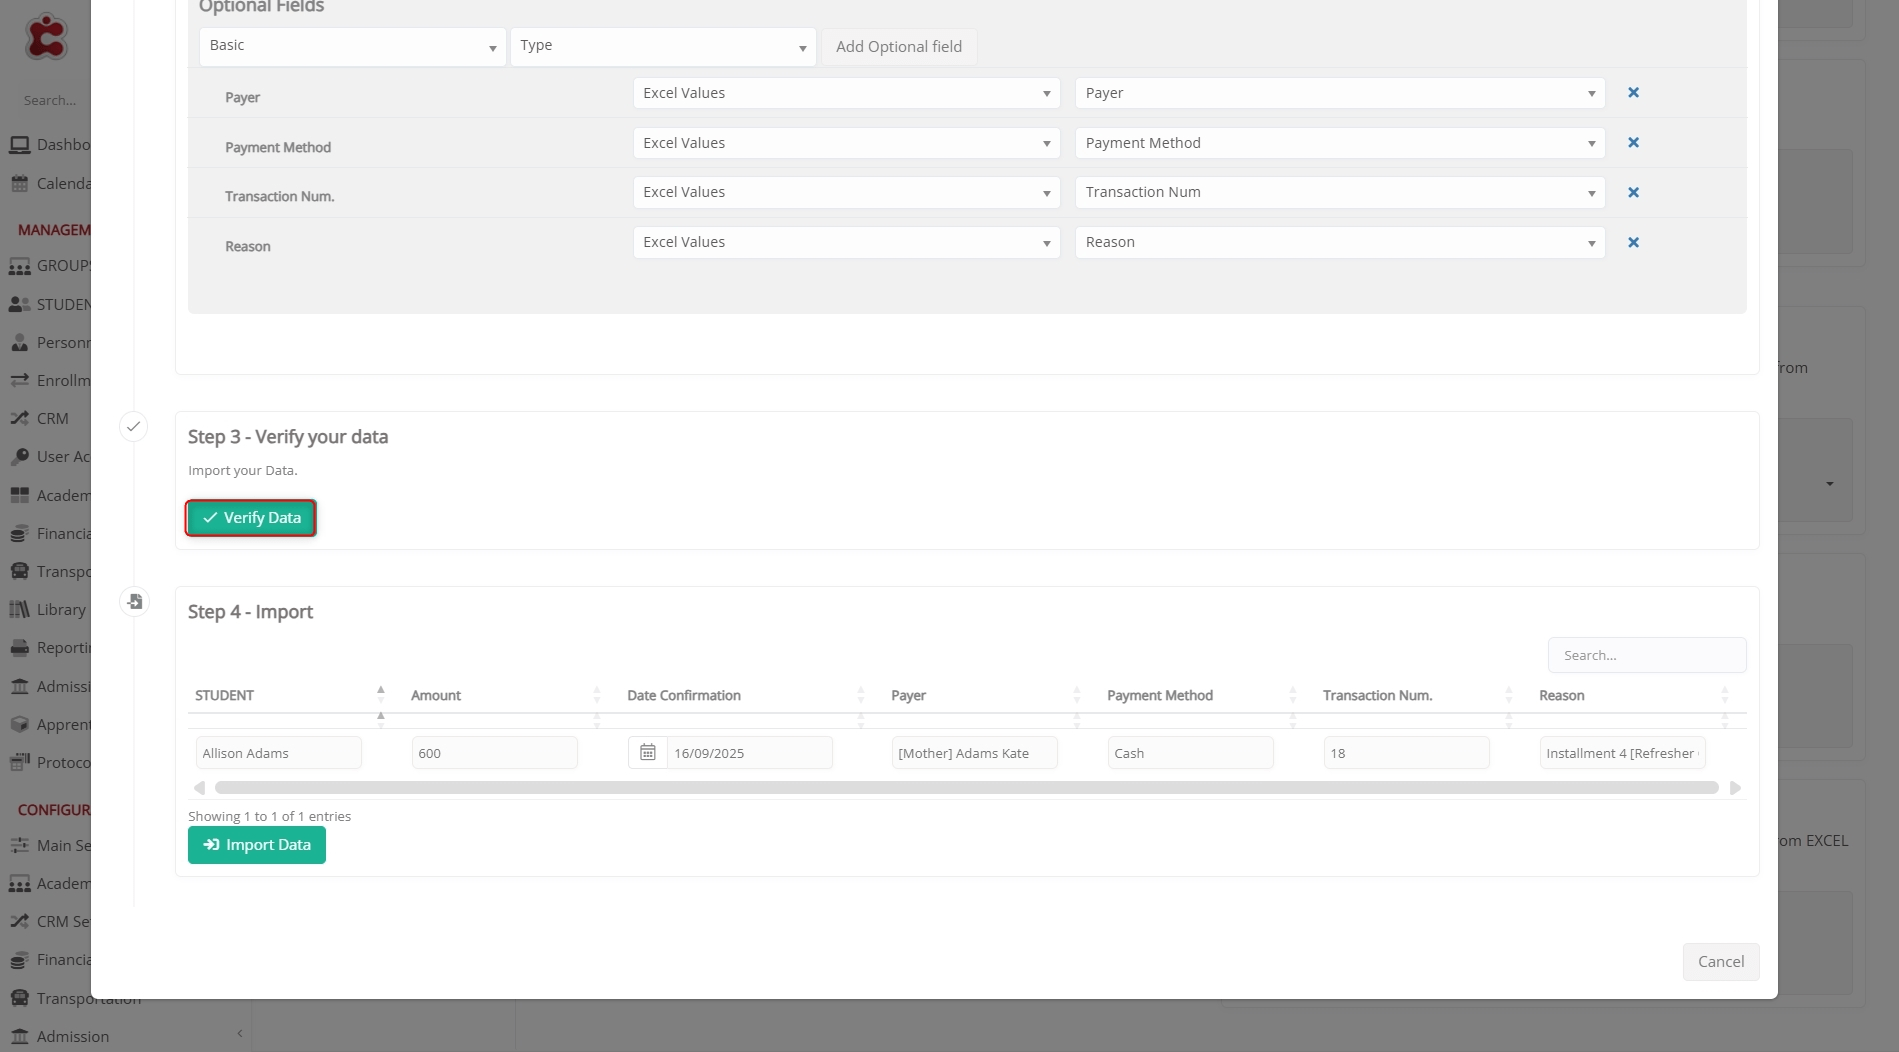Delete the Transaction Num. field row
The height and width of the screenshot is (1052, 1899).
pyautogui.click(x=1633, y=193)
